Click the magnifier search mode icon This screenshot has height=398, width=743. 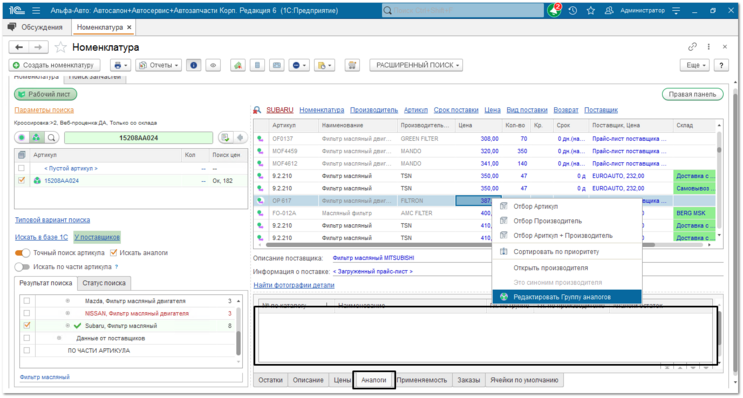pyautogui.click(x=51, y=138)
